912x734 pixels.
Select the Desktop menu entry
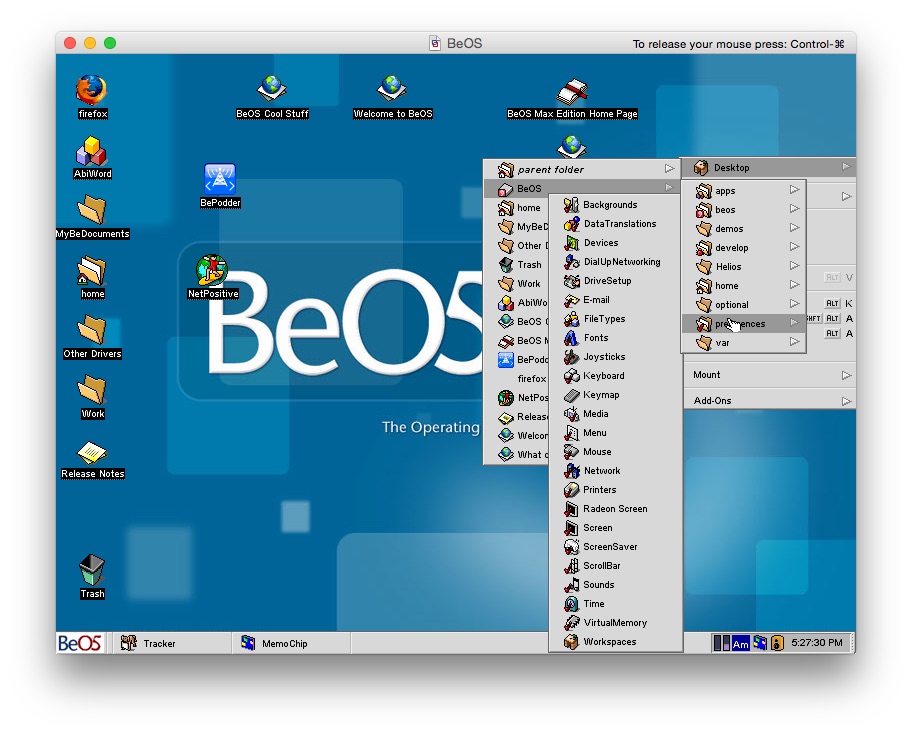769,168
